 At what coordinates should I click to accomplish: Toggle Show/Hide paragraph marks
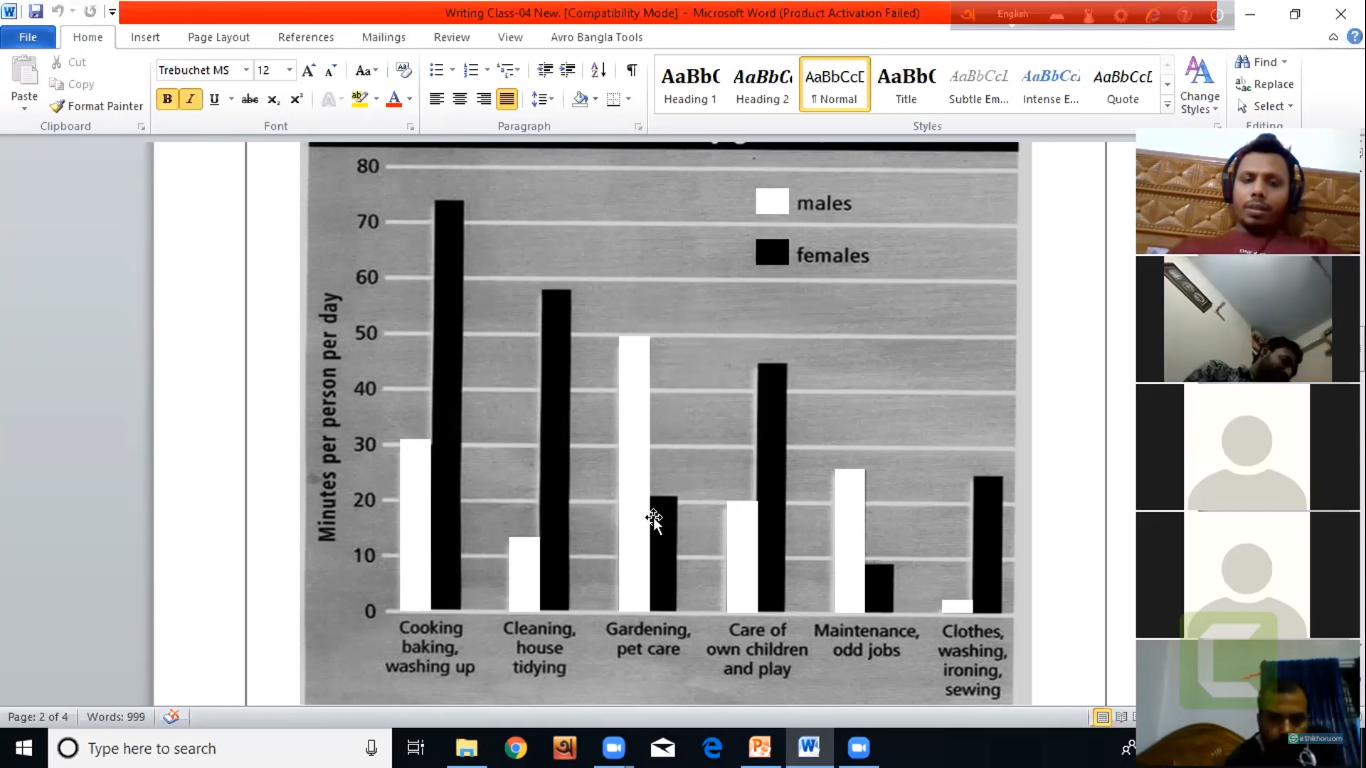[631, 70]
